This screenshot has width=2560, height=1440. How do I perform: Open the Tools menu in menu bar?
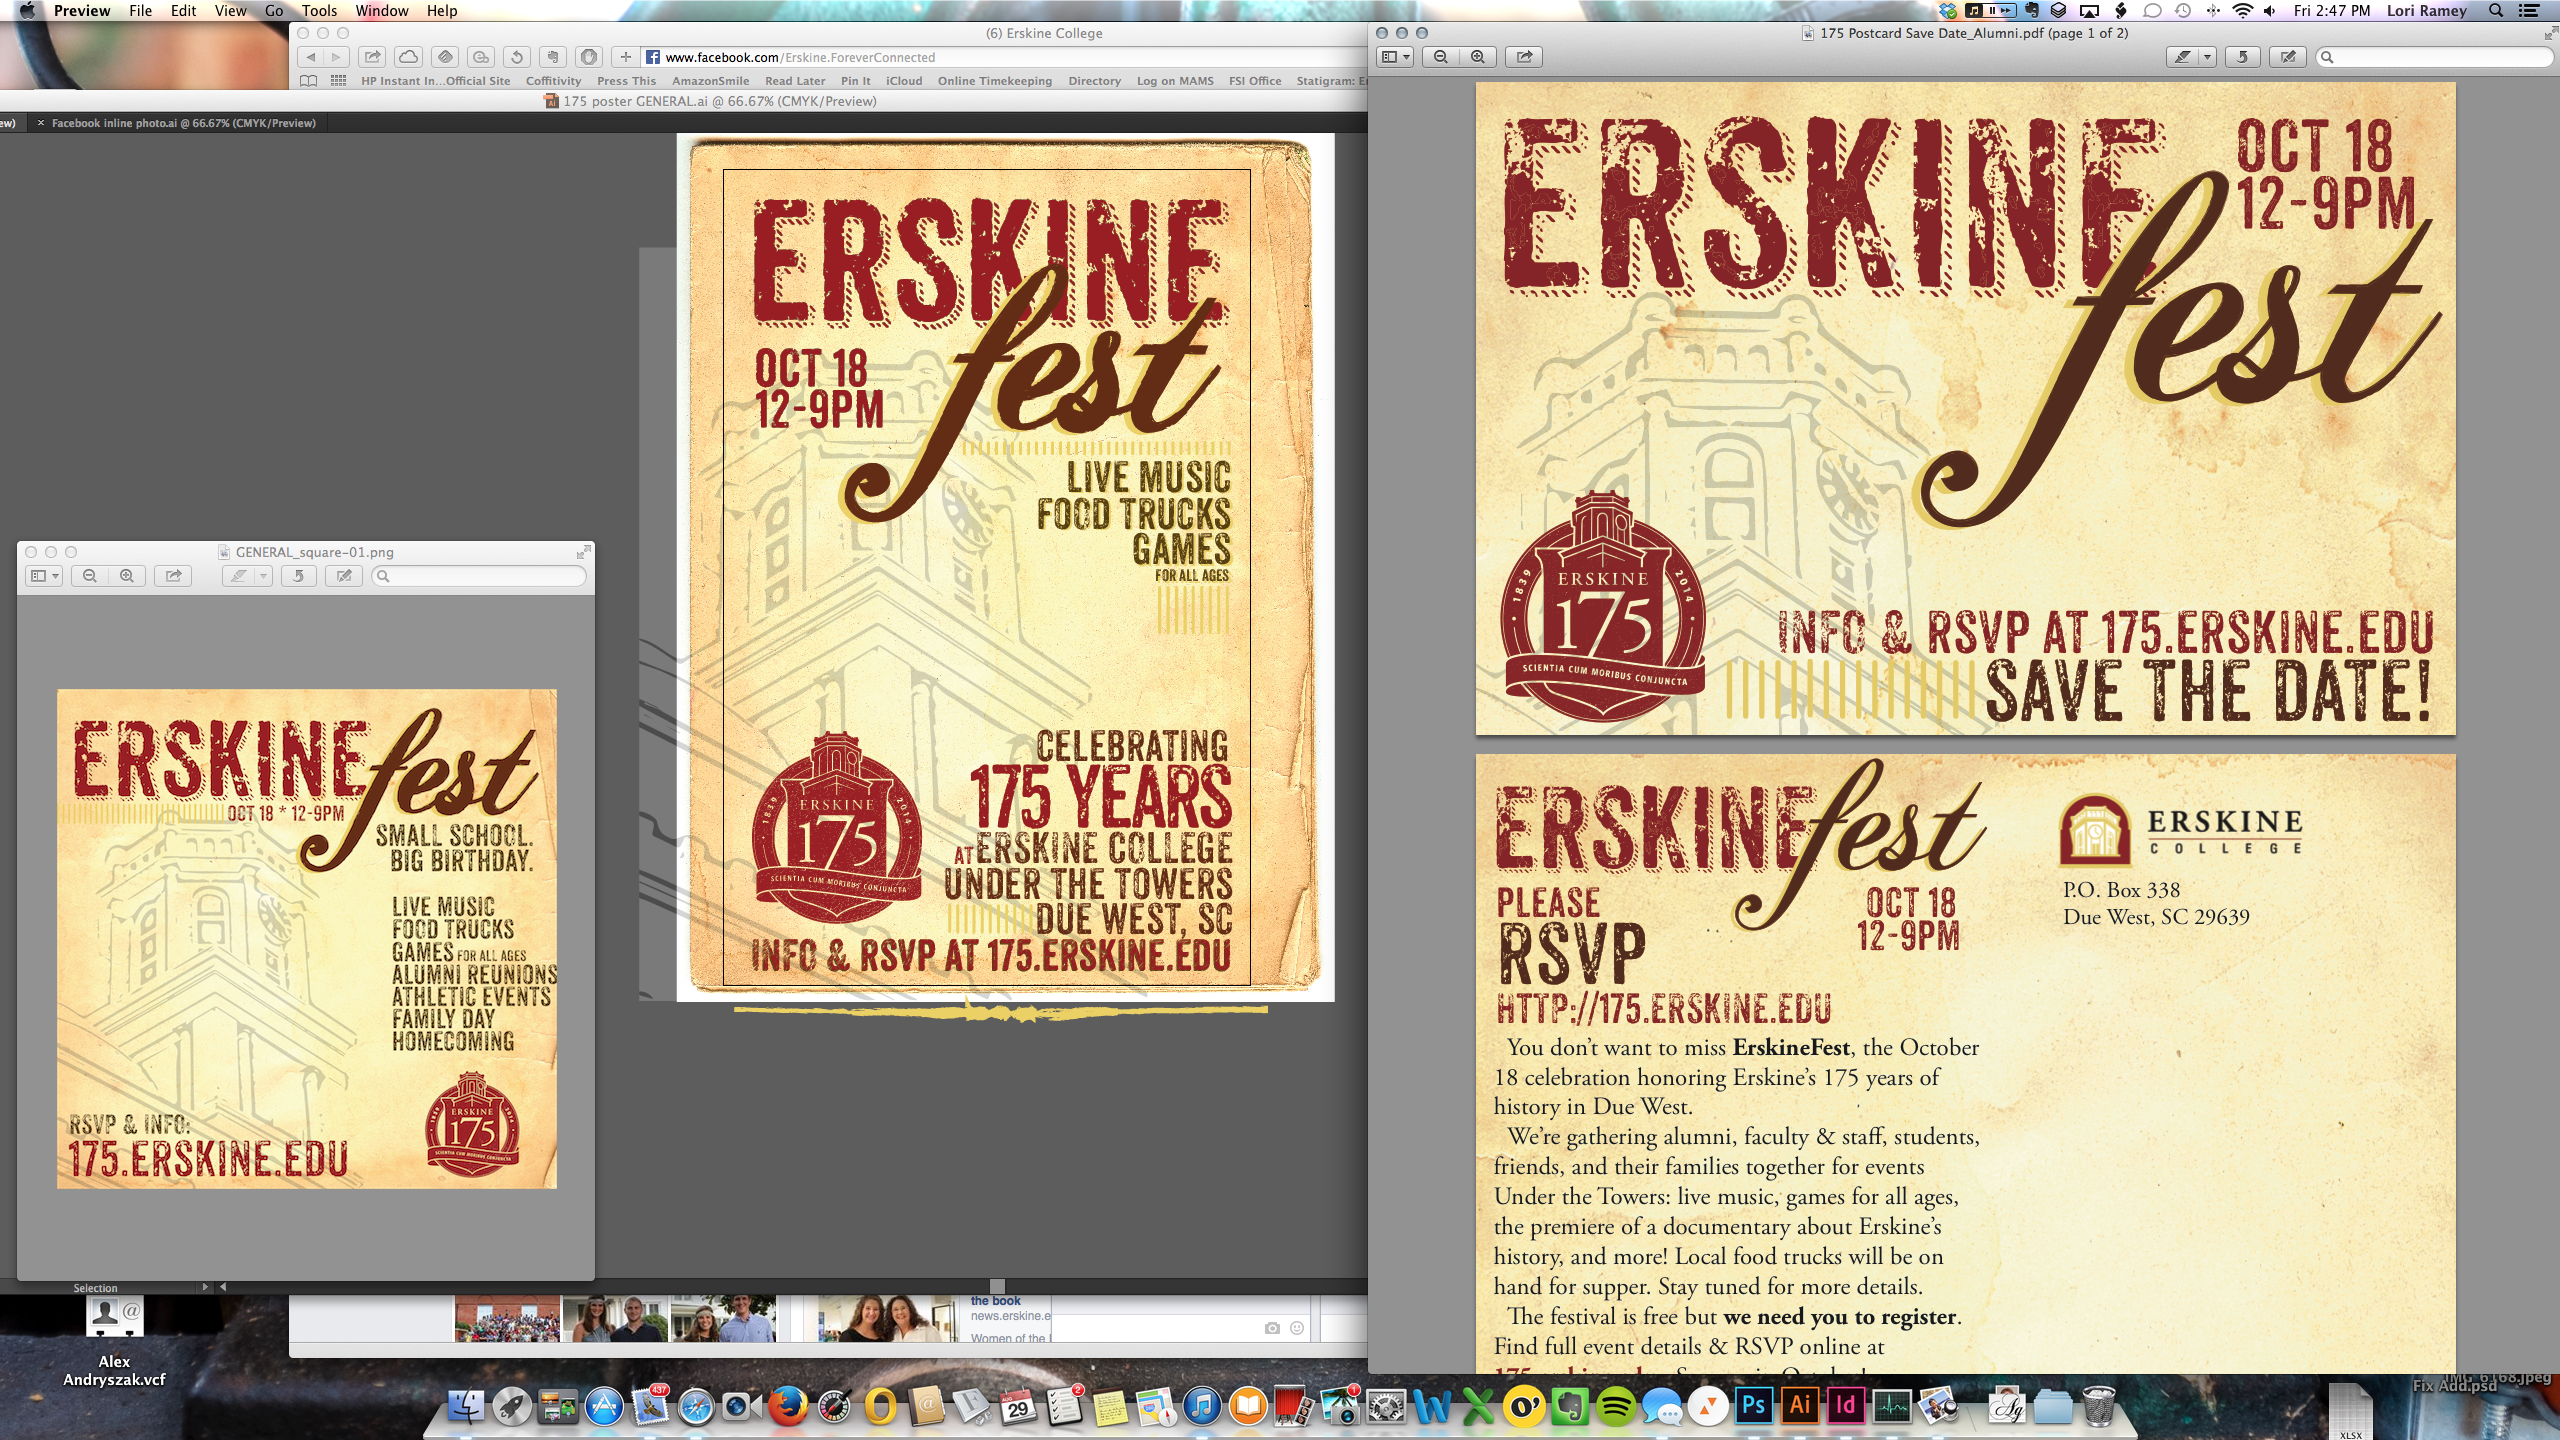[319, 11]
